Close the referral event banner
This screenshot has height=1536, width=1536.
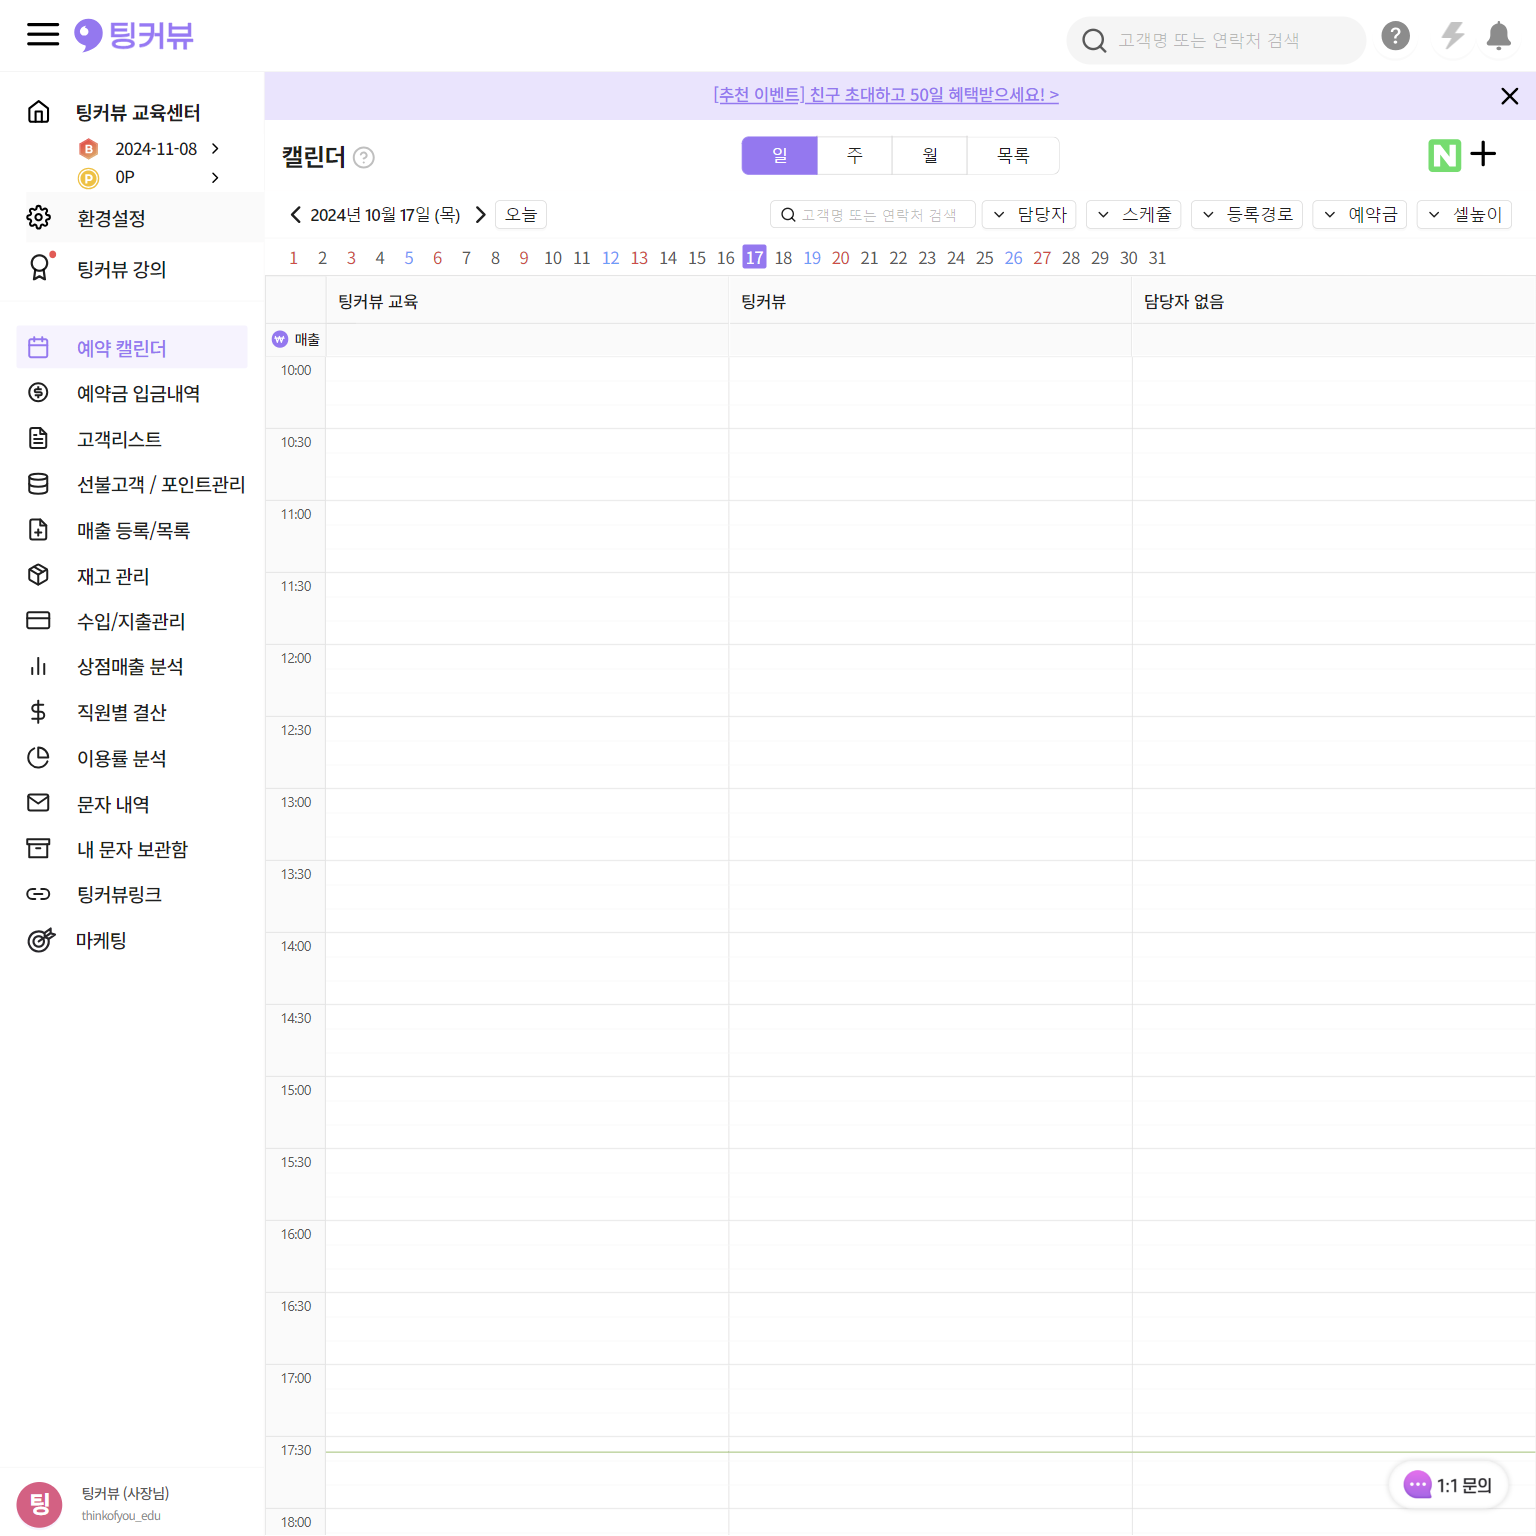pos(1509,96)
